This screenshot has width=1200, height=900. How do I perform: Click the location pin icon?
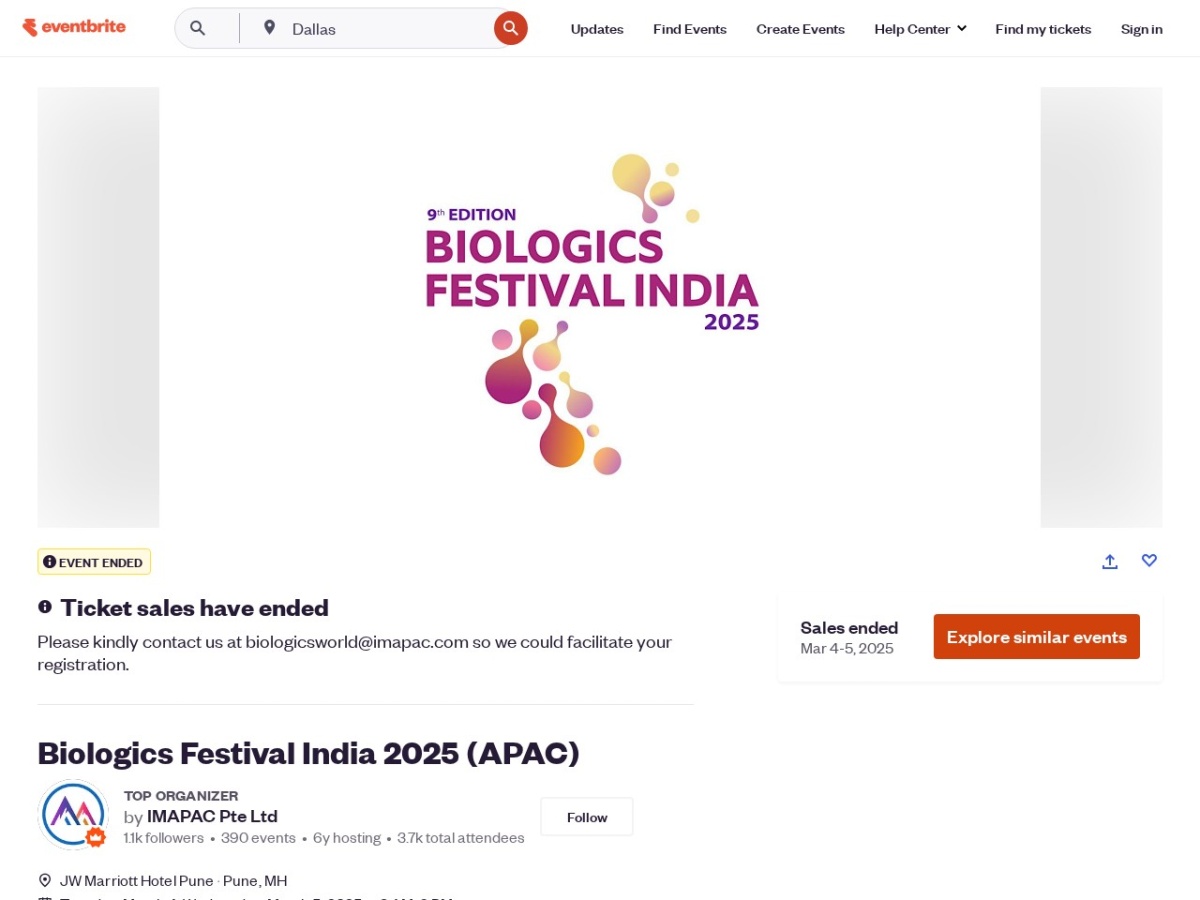[x=269, y=28]
